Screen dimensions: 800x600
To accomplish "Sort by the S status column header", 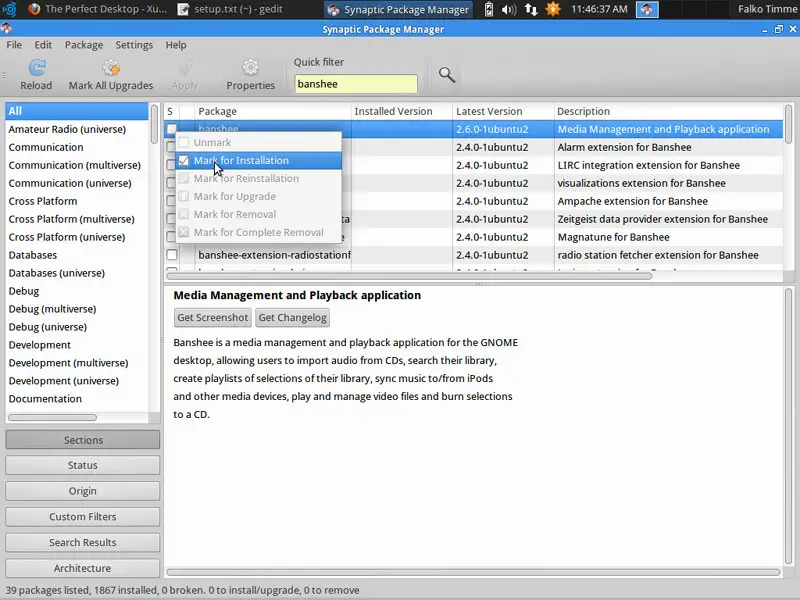I will point(172,111).
